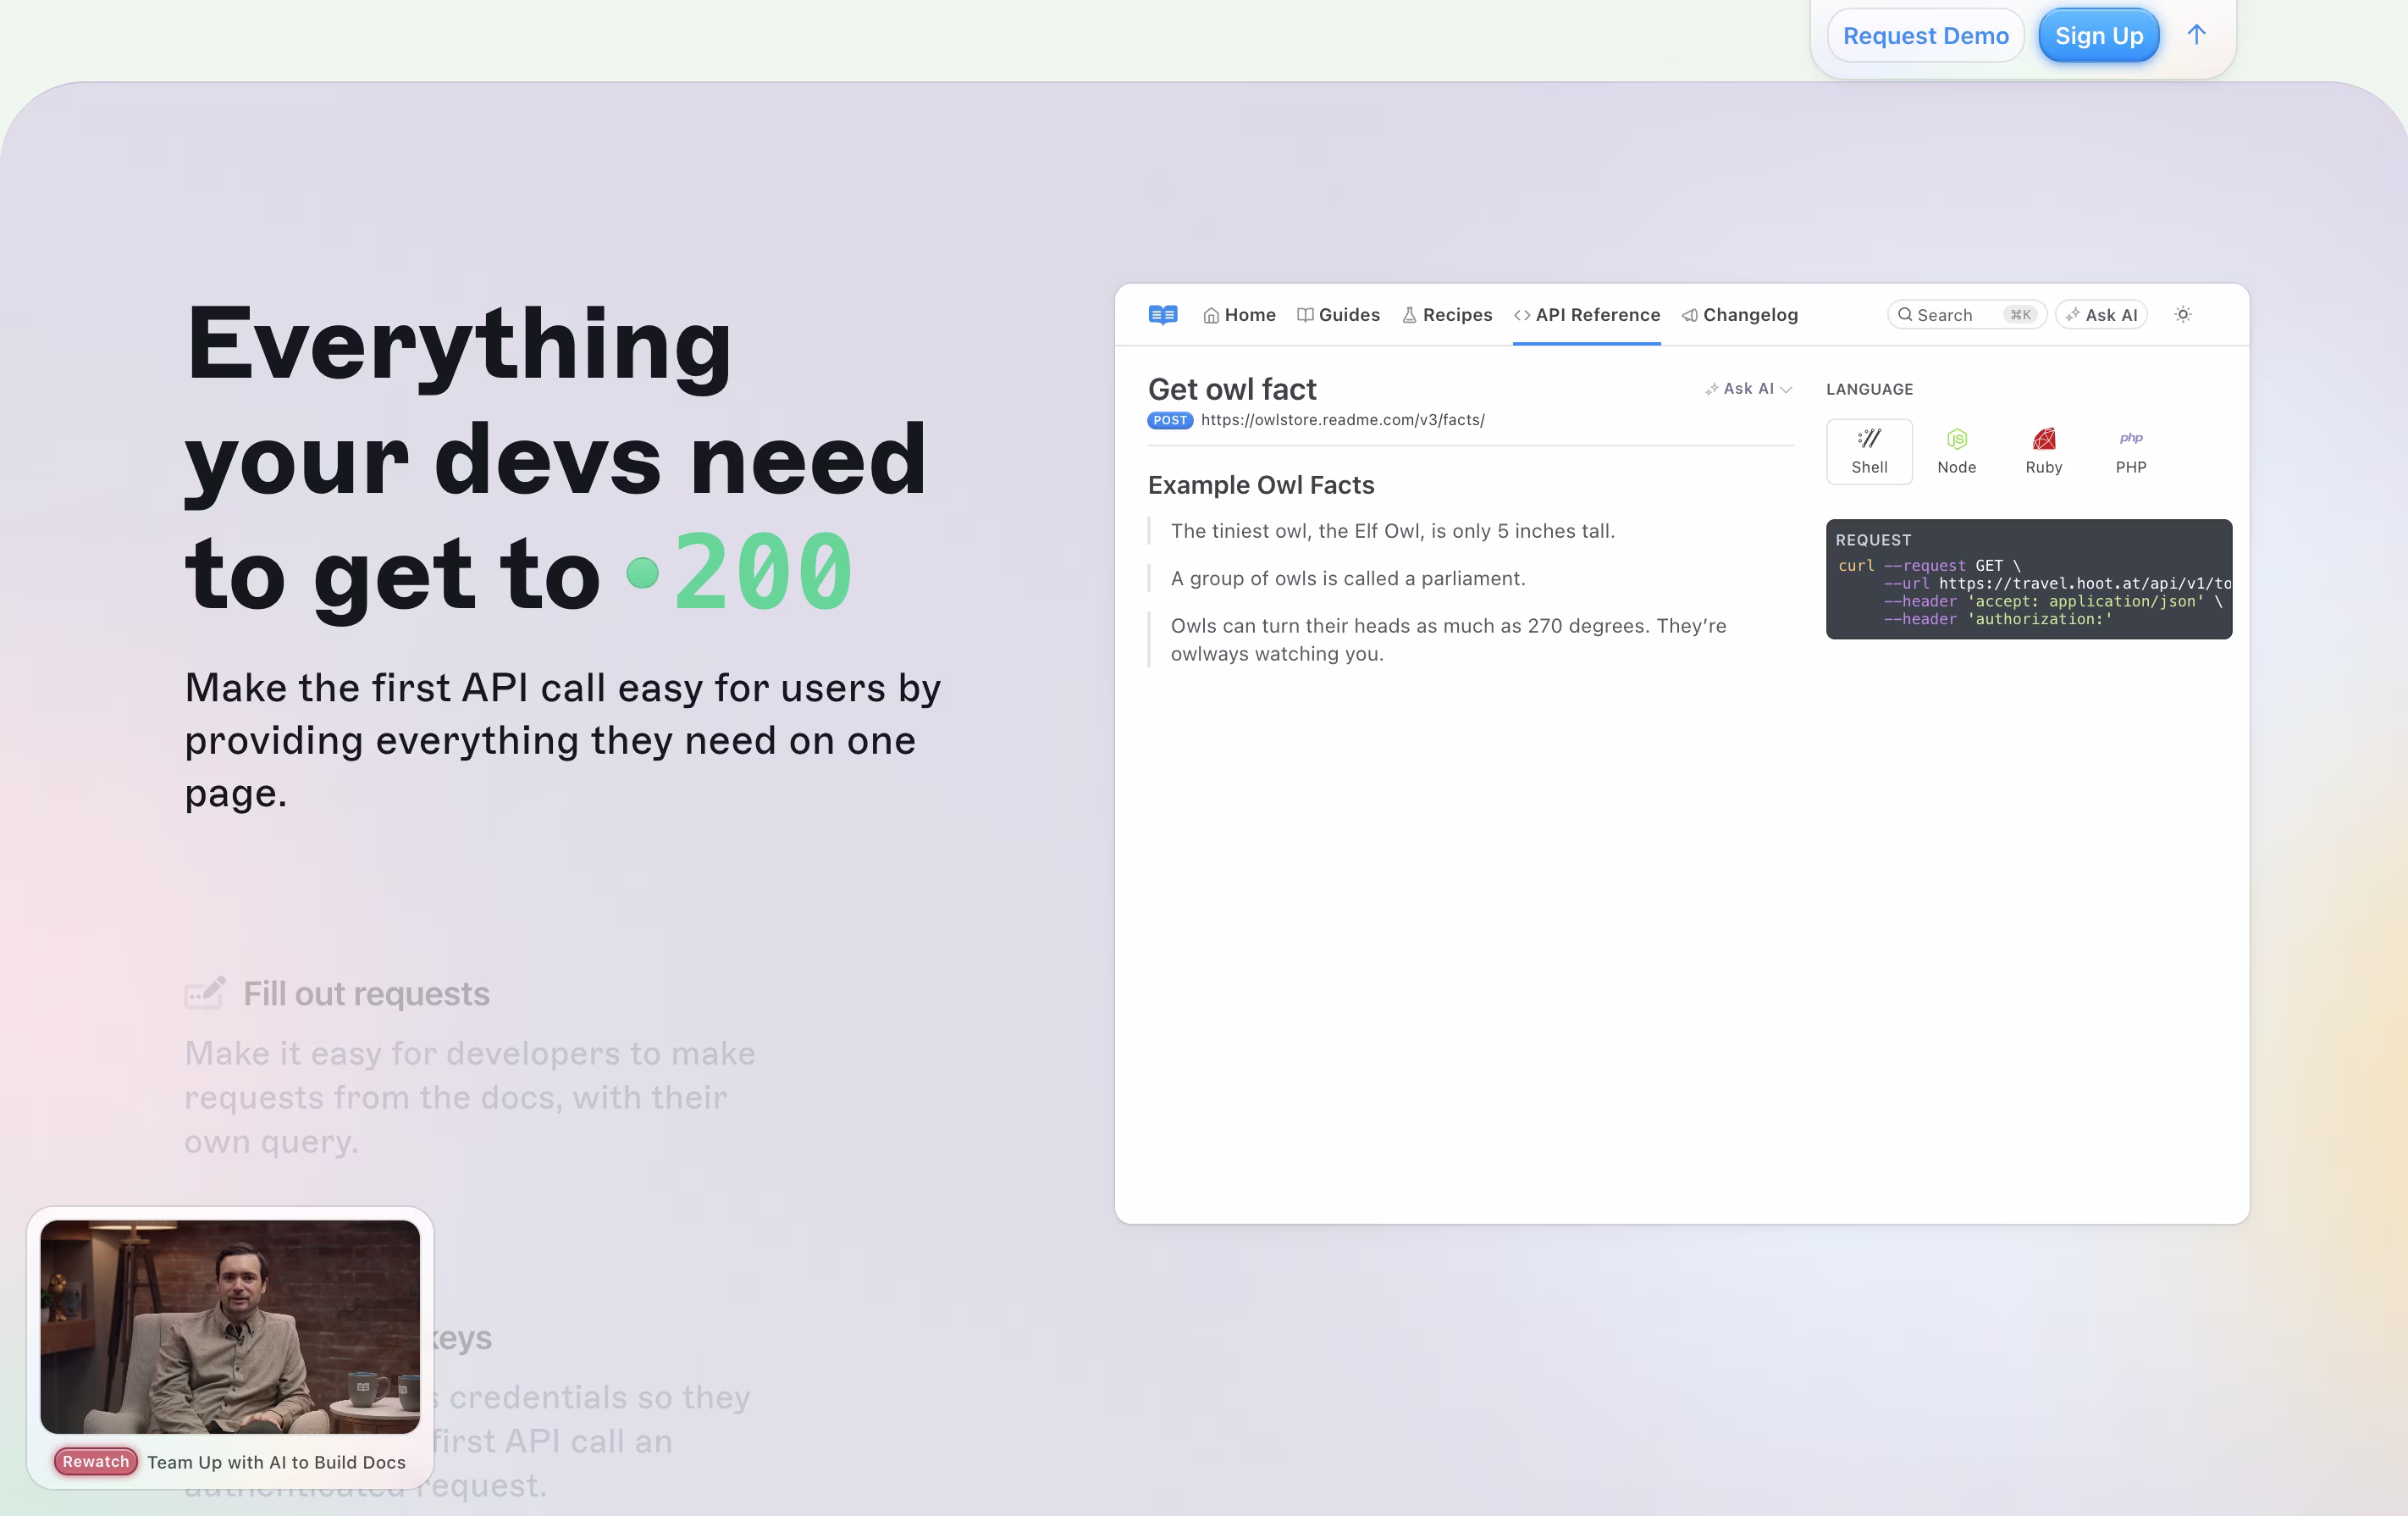
Task: Click the Ask AI sparkle button in navbar
Action: (2101, 314)
